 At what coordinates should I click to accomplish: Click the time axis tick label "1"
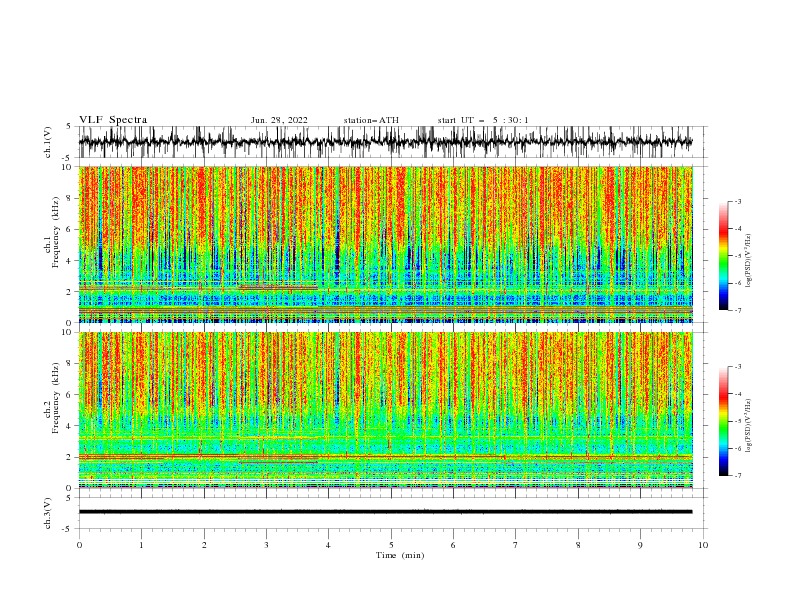coord(141,545)
